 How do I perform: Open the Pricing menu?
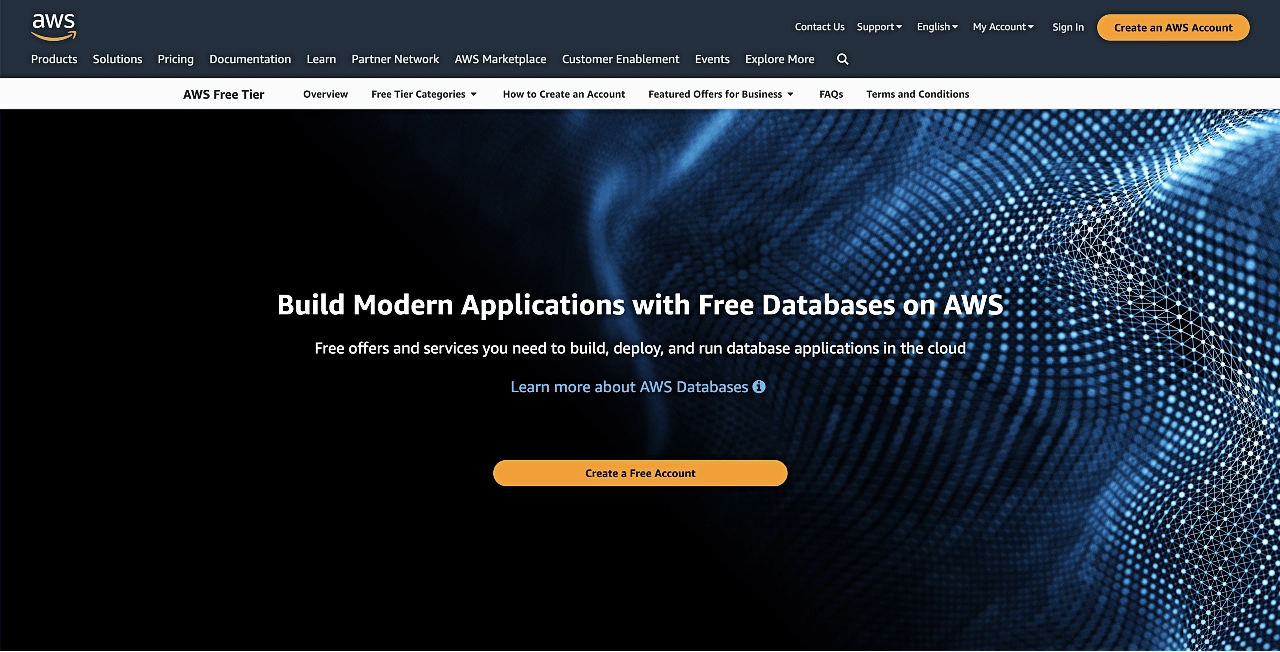pos(175,59)
